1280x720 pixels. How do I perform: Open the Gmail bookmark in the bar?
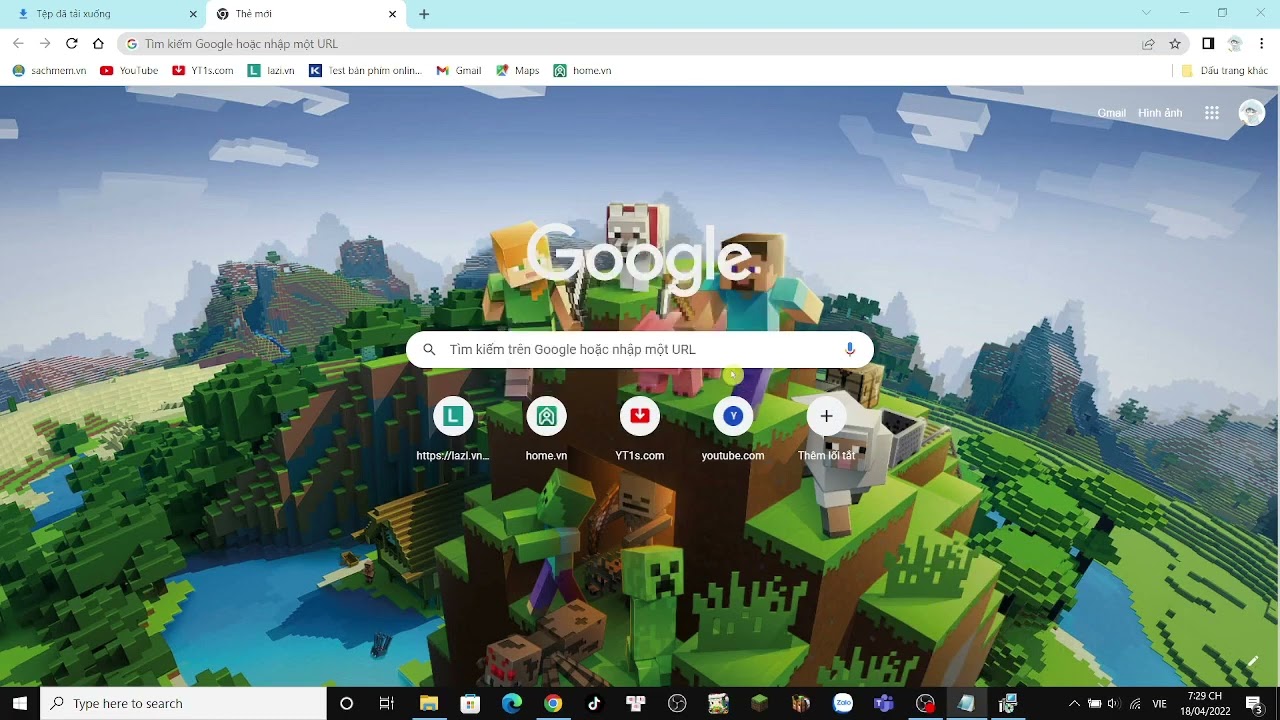(x=459, y=71)
